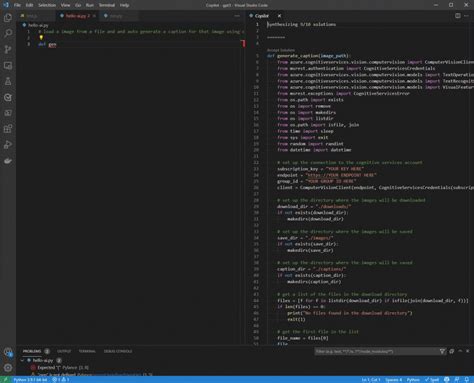Switch to the Debug Console tab
This screenshot has height=383, width=474.
[x=118, y=351]
